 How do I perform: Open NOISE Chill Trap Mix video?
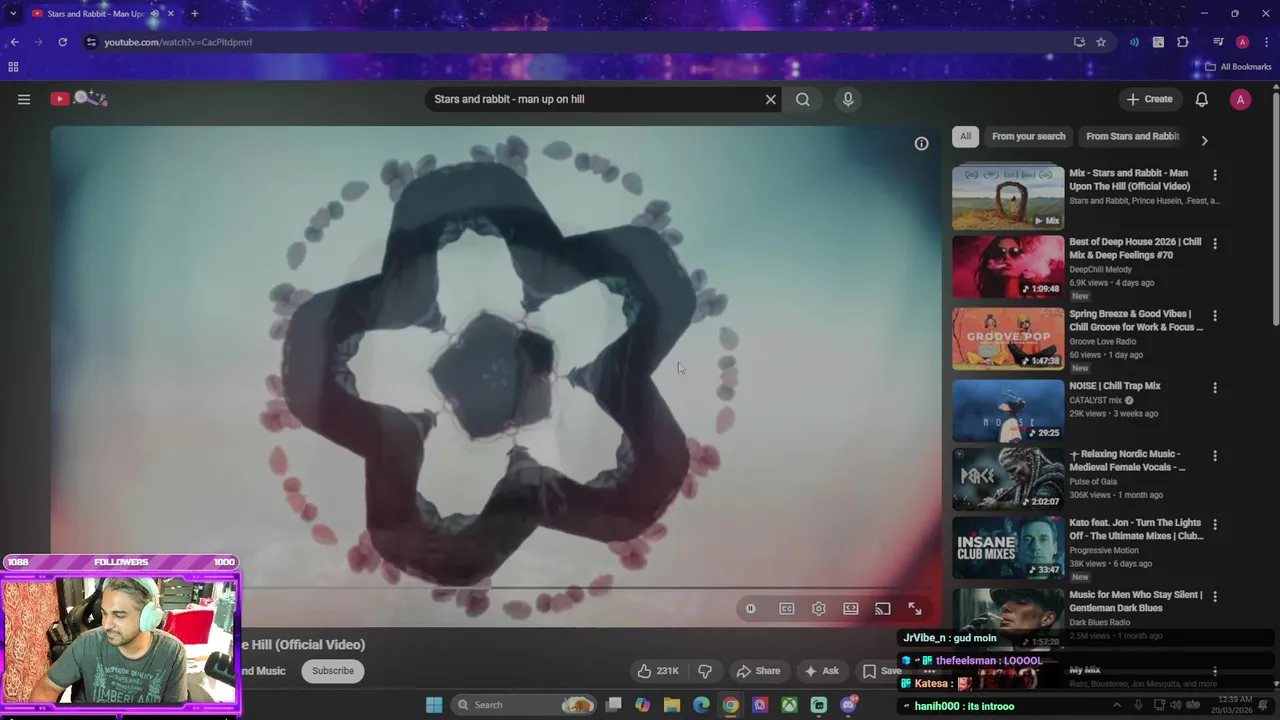1008,411
